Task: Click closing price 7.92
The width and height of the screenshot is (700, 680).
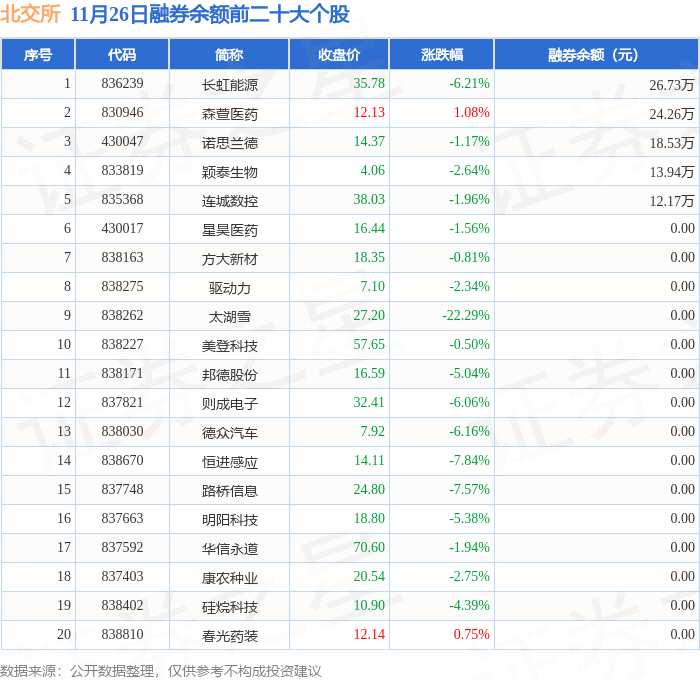Action: [372, 432]
